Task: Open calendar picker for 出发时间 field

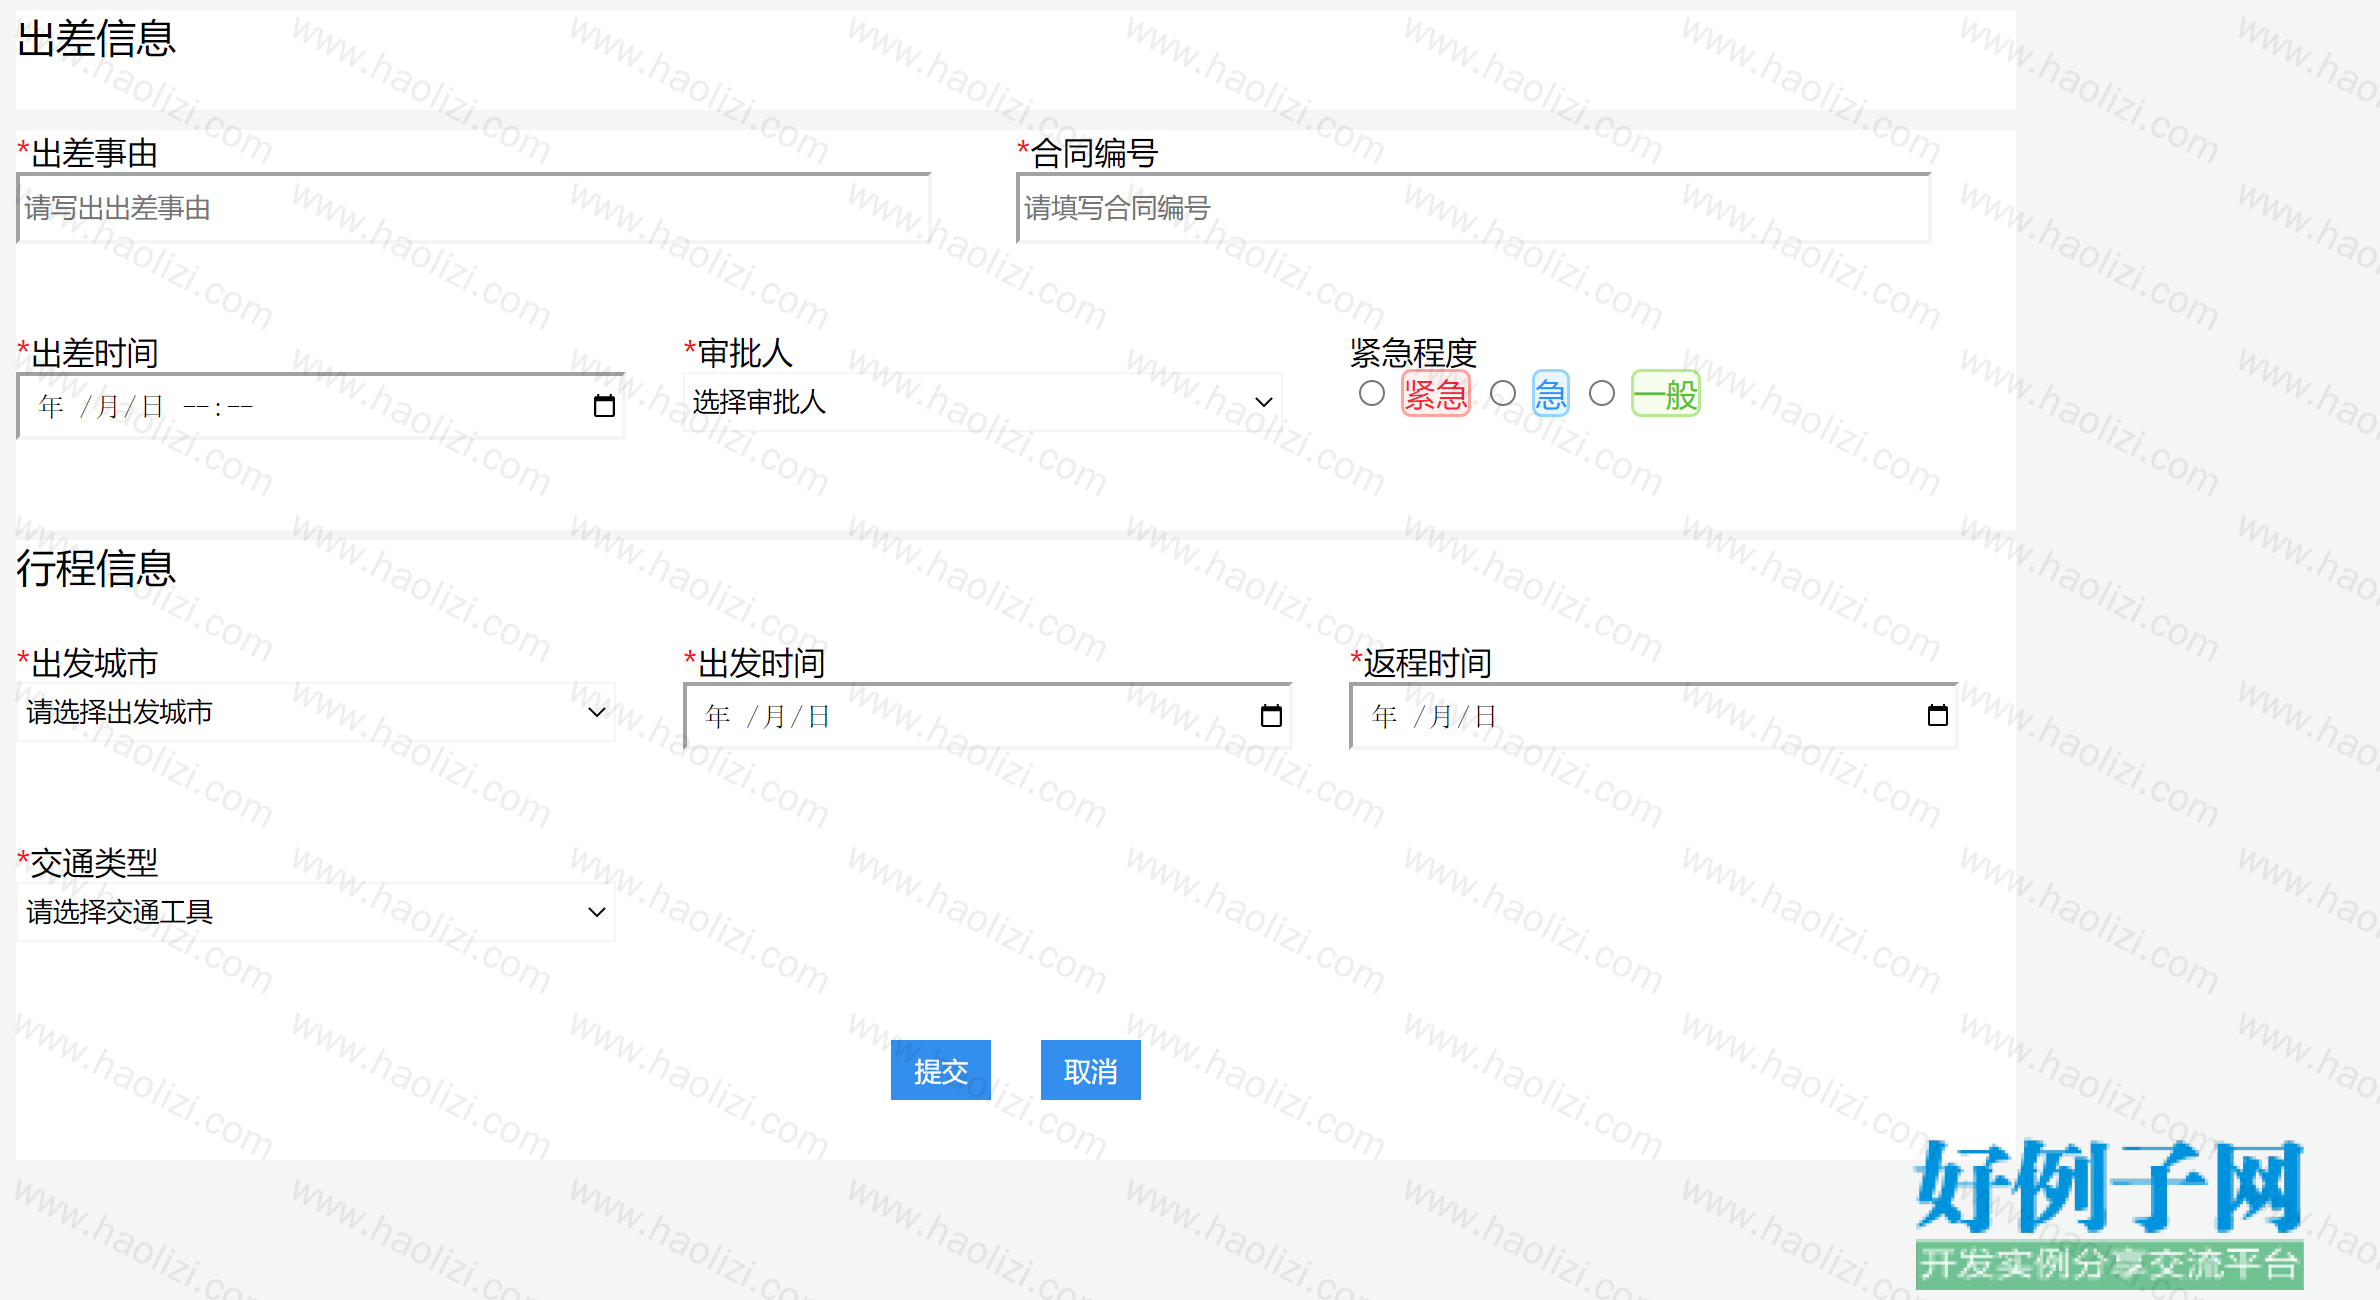Action: point(1271,716)
